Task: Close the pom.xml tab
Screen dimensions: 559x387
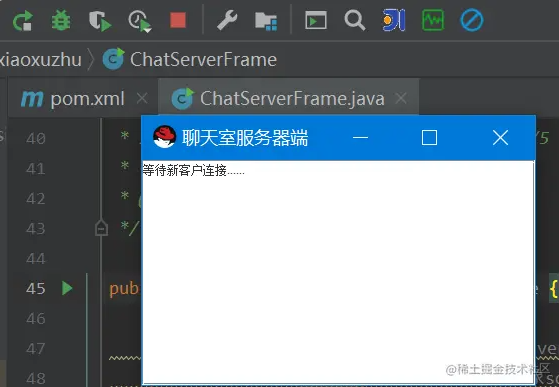Action: [x=142, y=98]
